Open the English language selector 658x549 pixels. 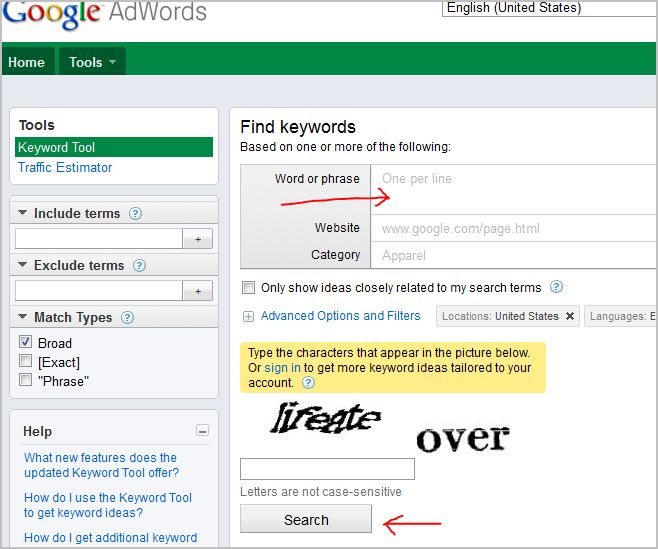coord(548,8)
